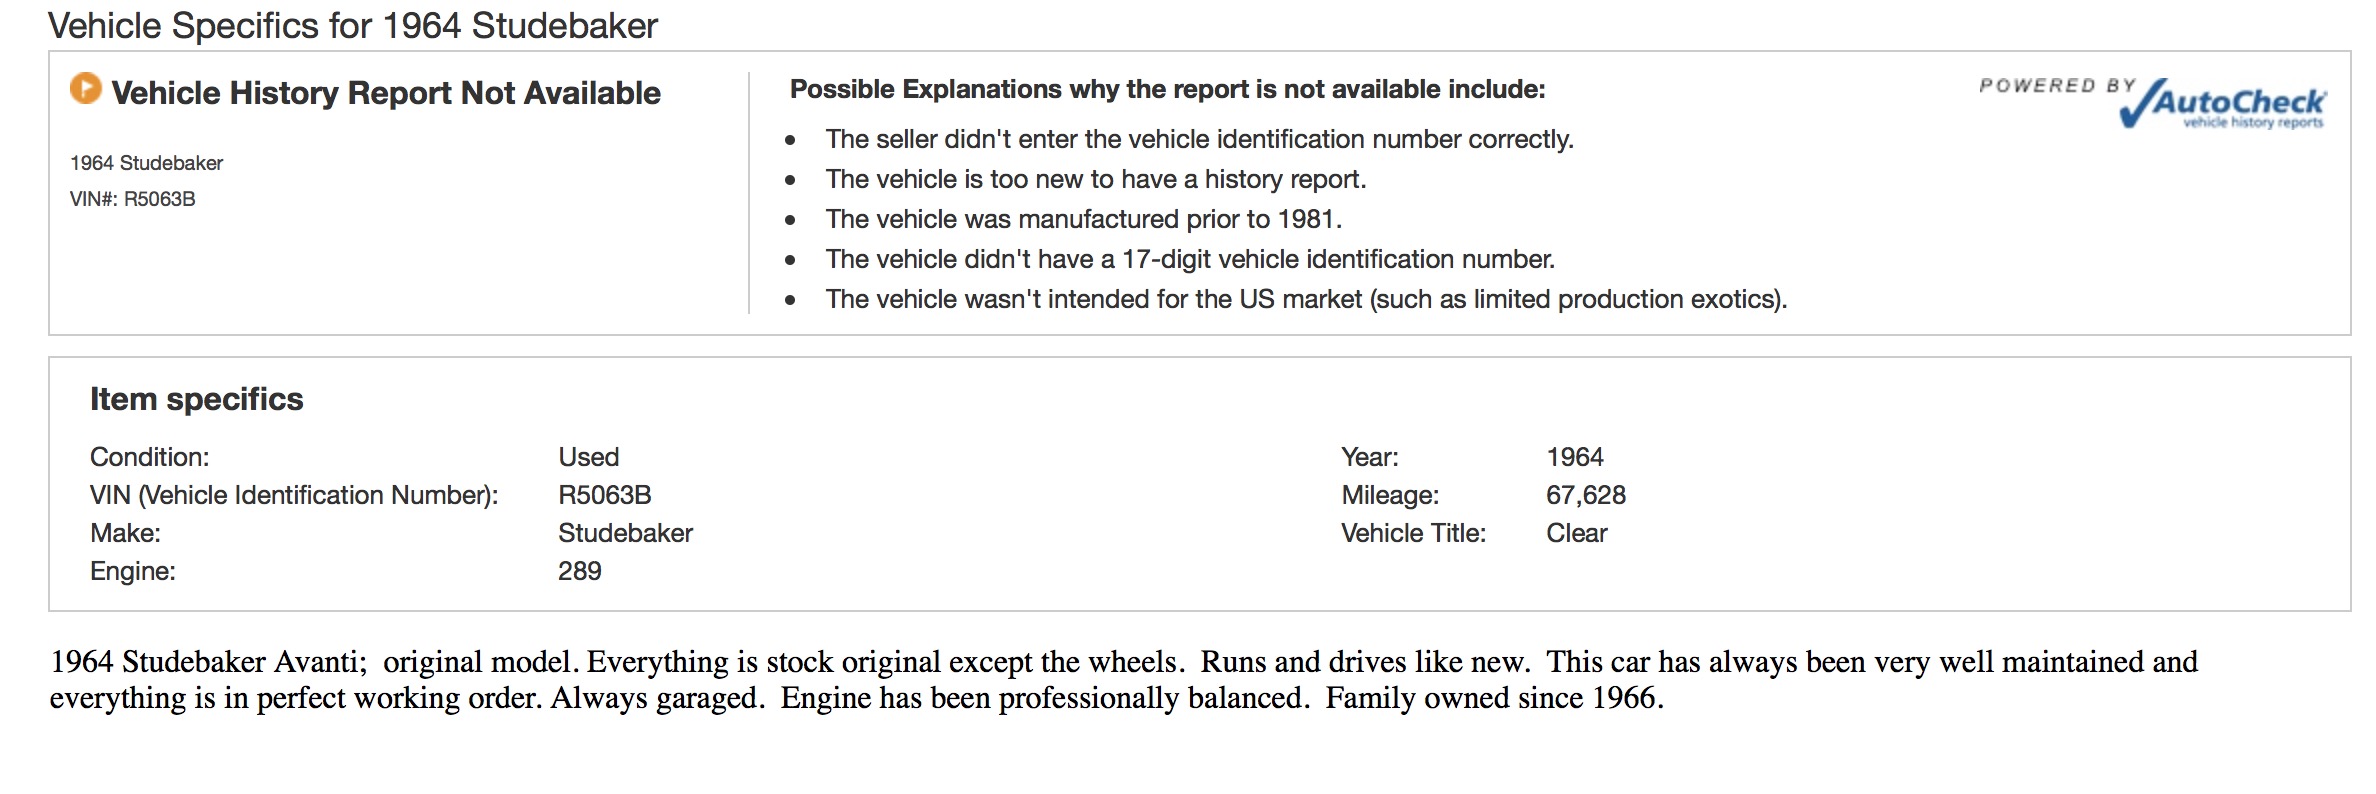
Task: Click the 'US market' limited production exotics bullet
Action: pyautogui.click(x=1305, y=299)
